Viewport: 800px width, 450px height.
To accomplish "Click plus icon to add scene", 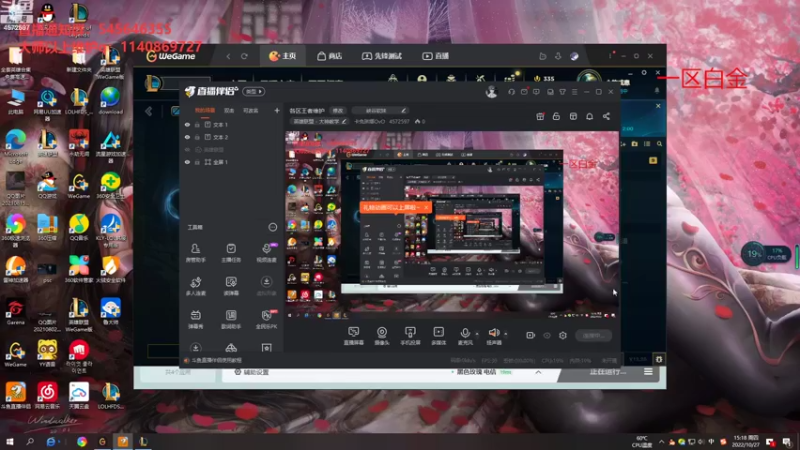I will 277,110.
